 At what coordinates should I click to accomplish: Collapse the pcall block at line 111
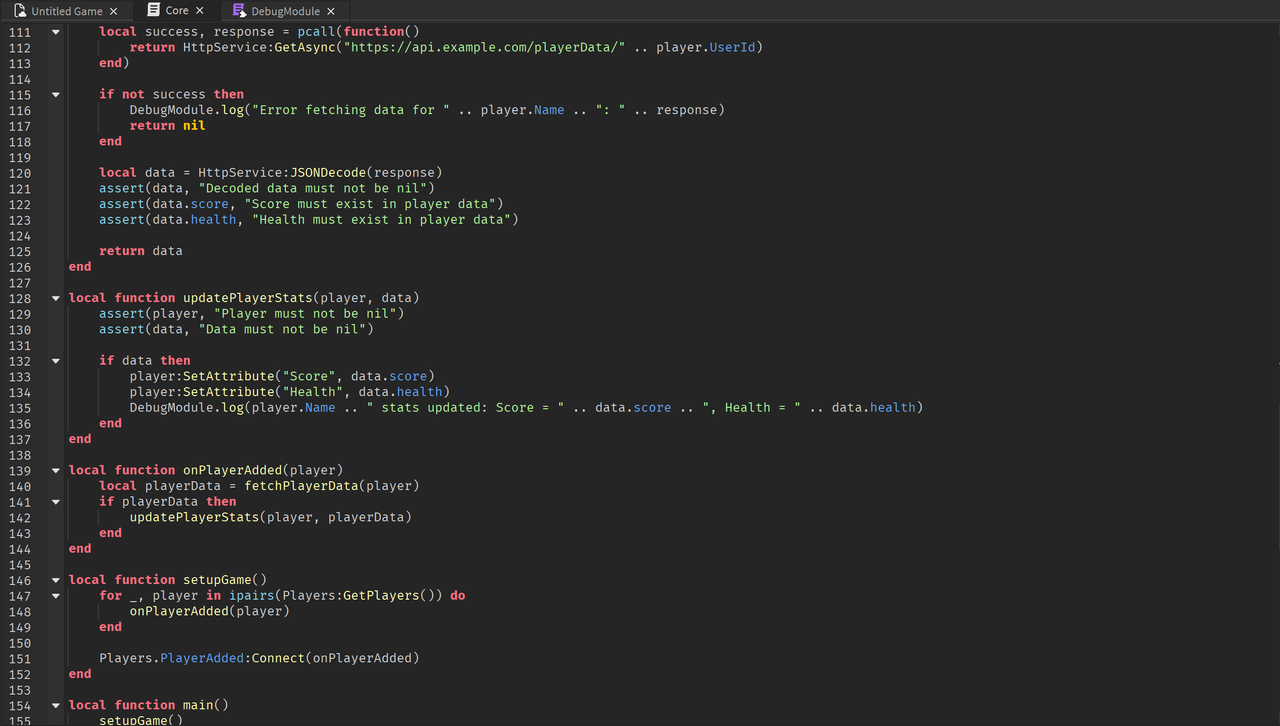tap(56, 32)
